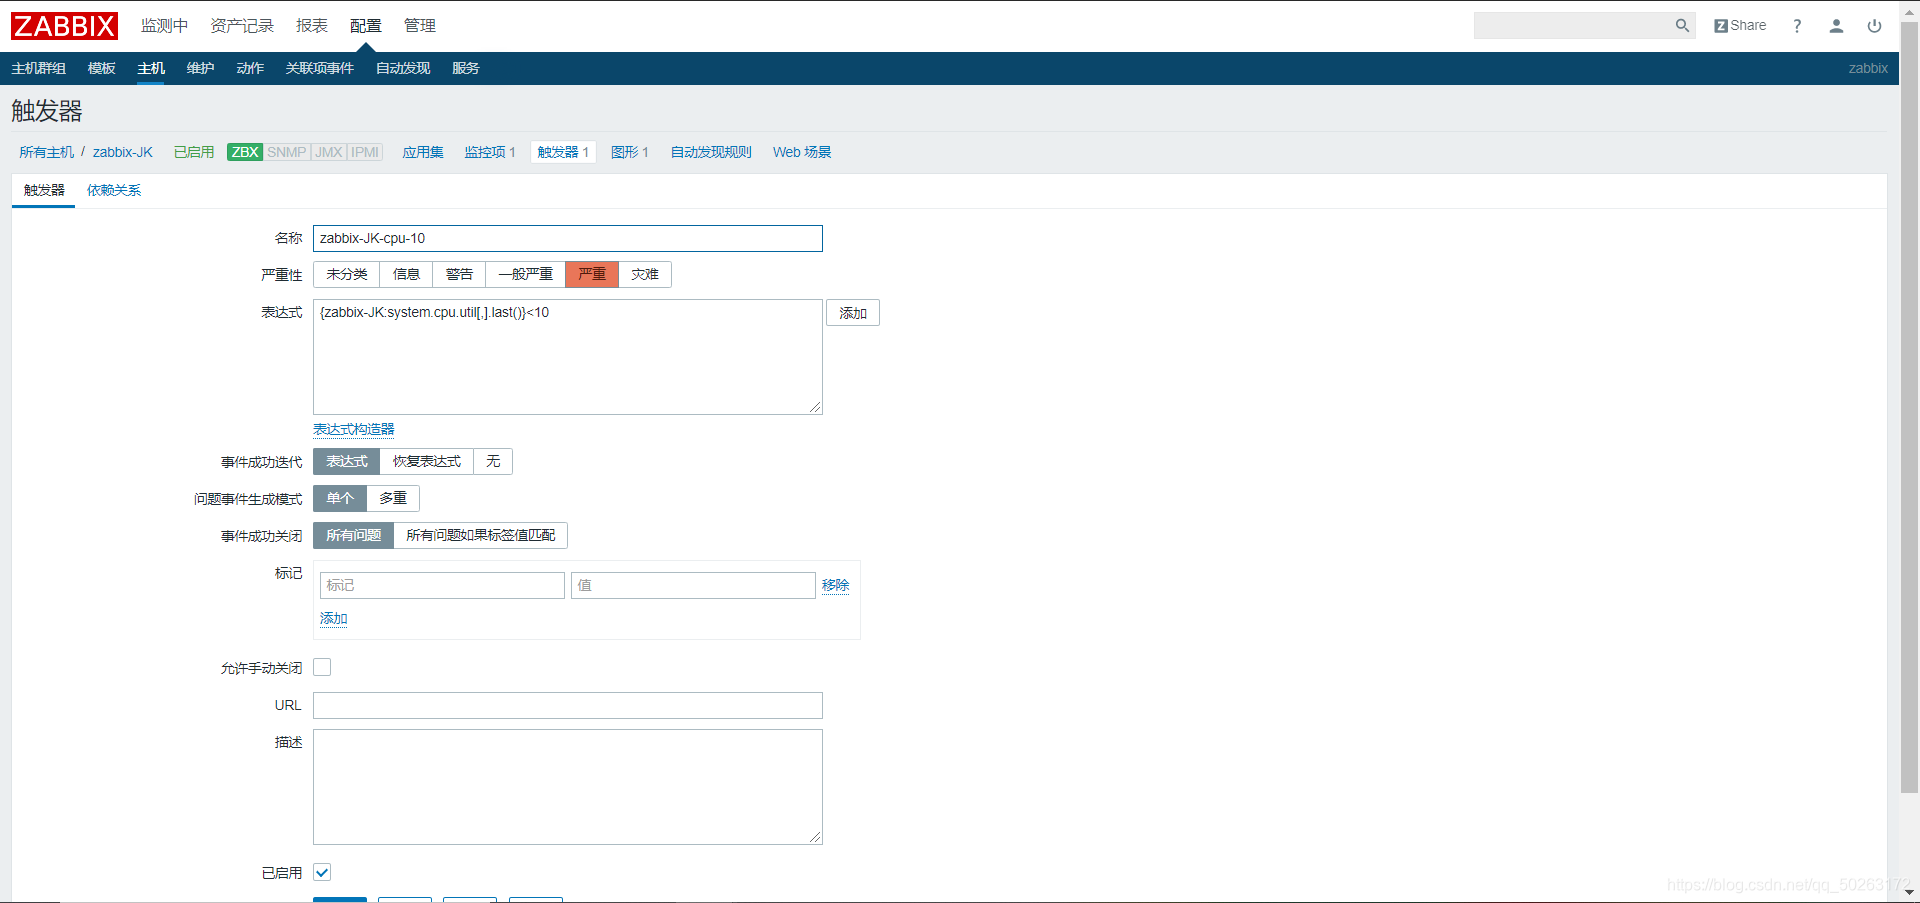Select severity 严重
1920x903 pixels.
(592, 274)
